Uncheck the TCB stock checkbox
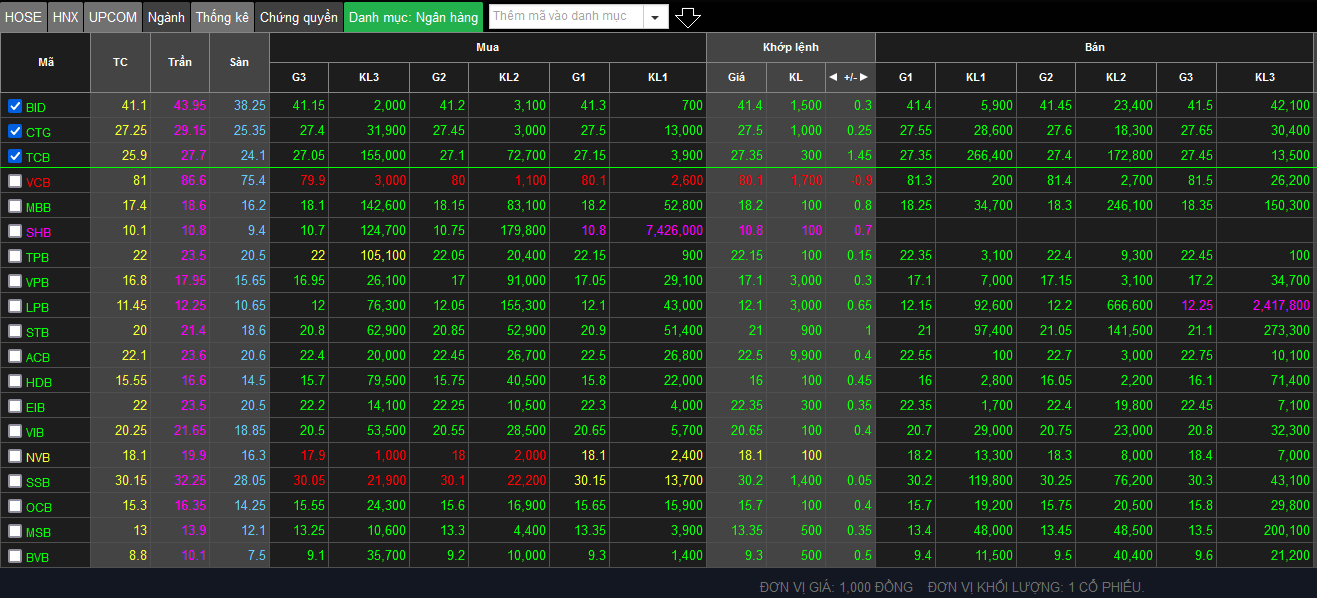Image resolution: width=1317 pixels, height=598 pixels. [x=15, y=156]
